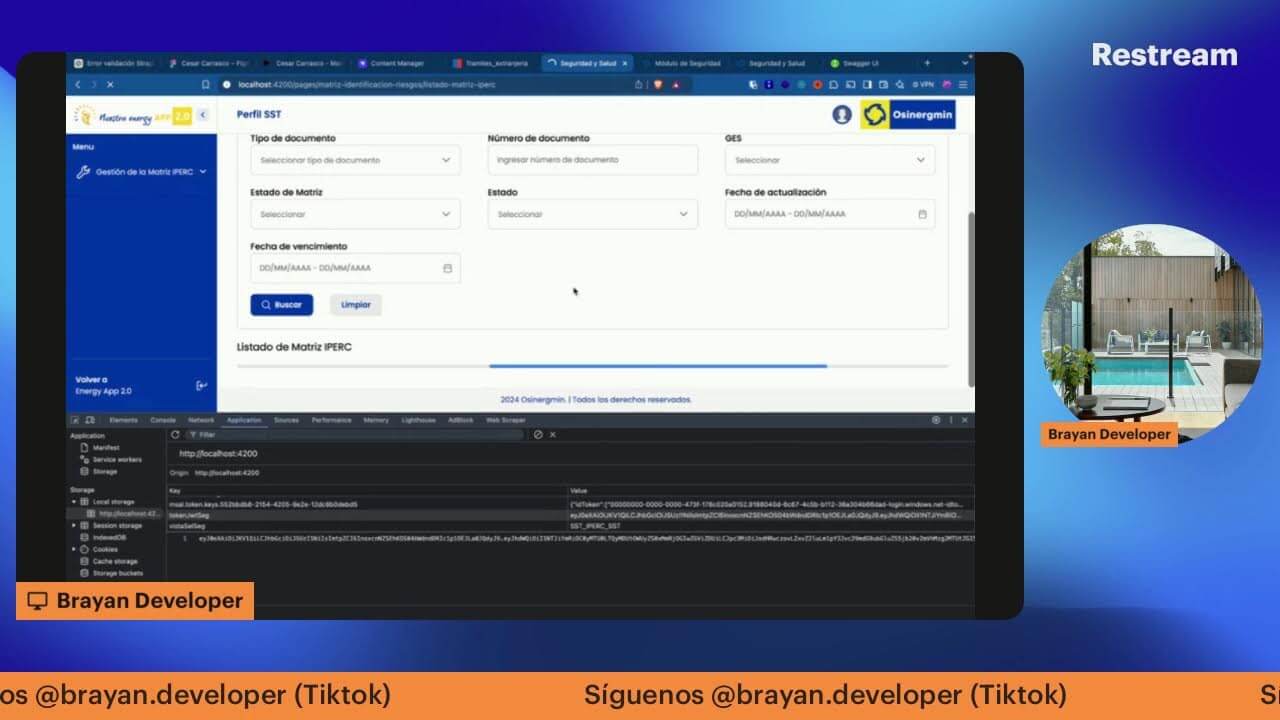1280x720 pixels.
Task: Open the Tipo de documento dropdown
Action: coord(355,160)
